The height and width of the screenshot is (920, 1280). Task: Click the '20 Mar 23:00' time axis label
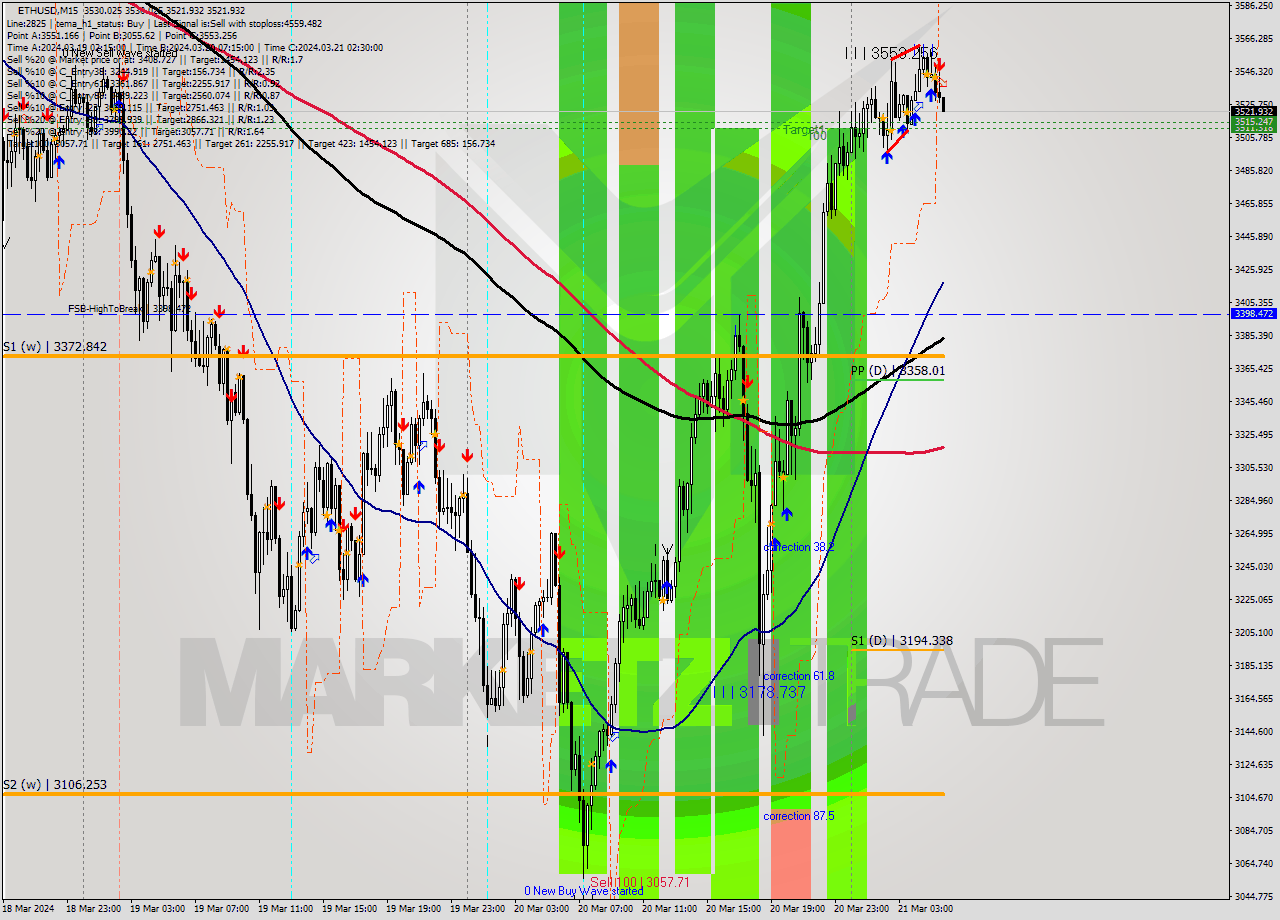tap(863, 909)
